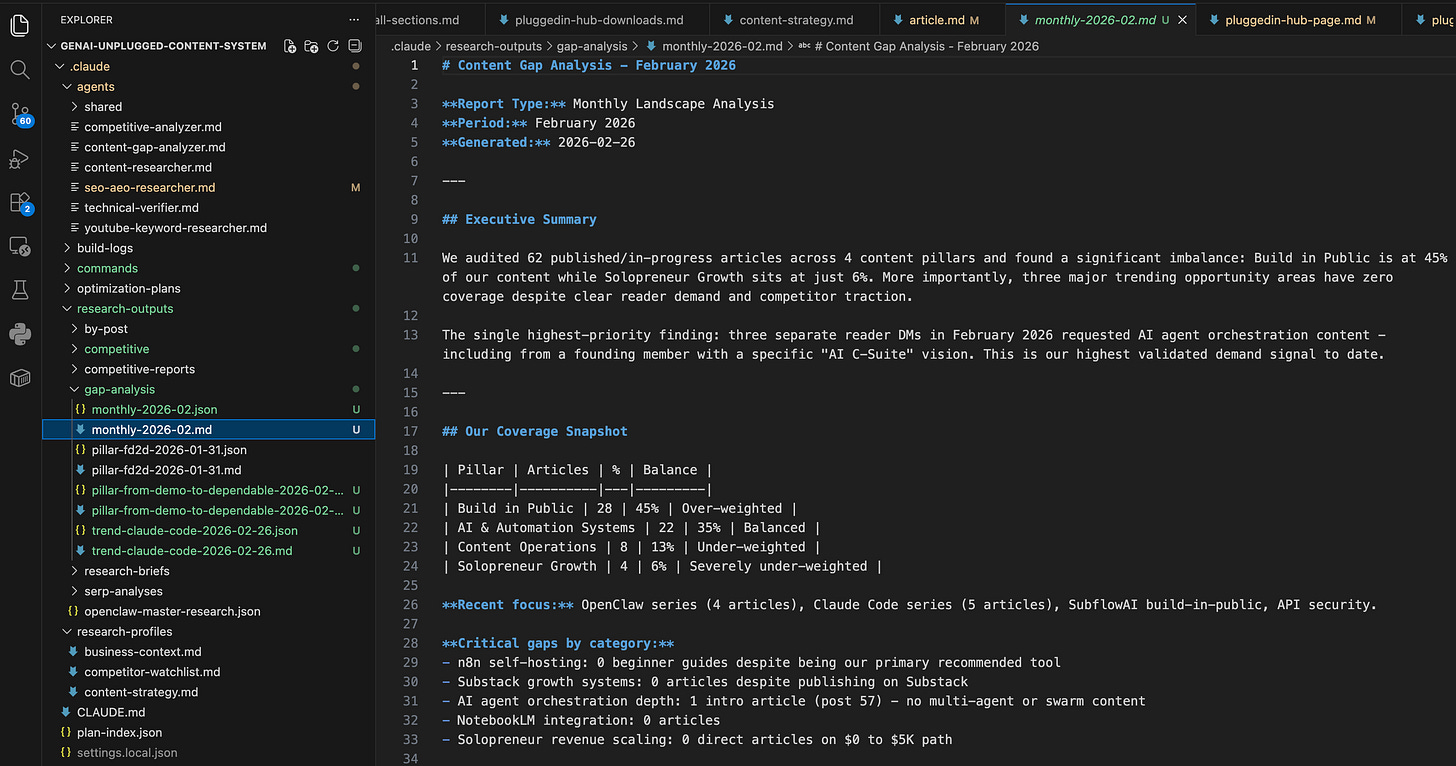The width and height of the screenshot is (1456, 766).
Task: Open the Search view in activity bar
Action: point(19,69)
